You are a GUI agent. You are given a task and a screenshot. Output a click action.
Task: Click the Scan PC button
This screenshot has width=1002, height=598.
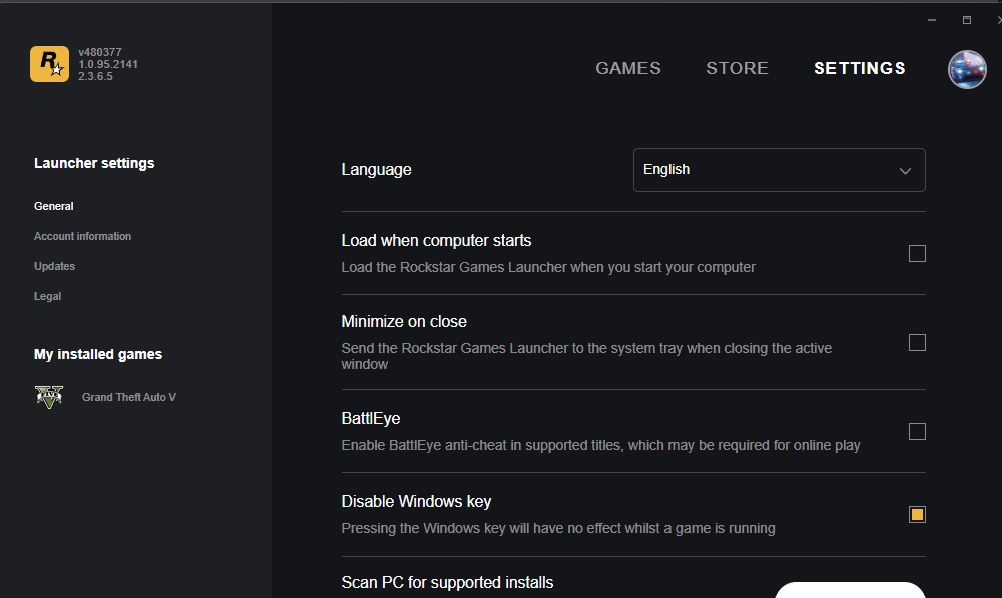click(x=850, y=589)
